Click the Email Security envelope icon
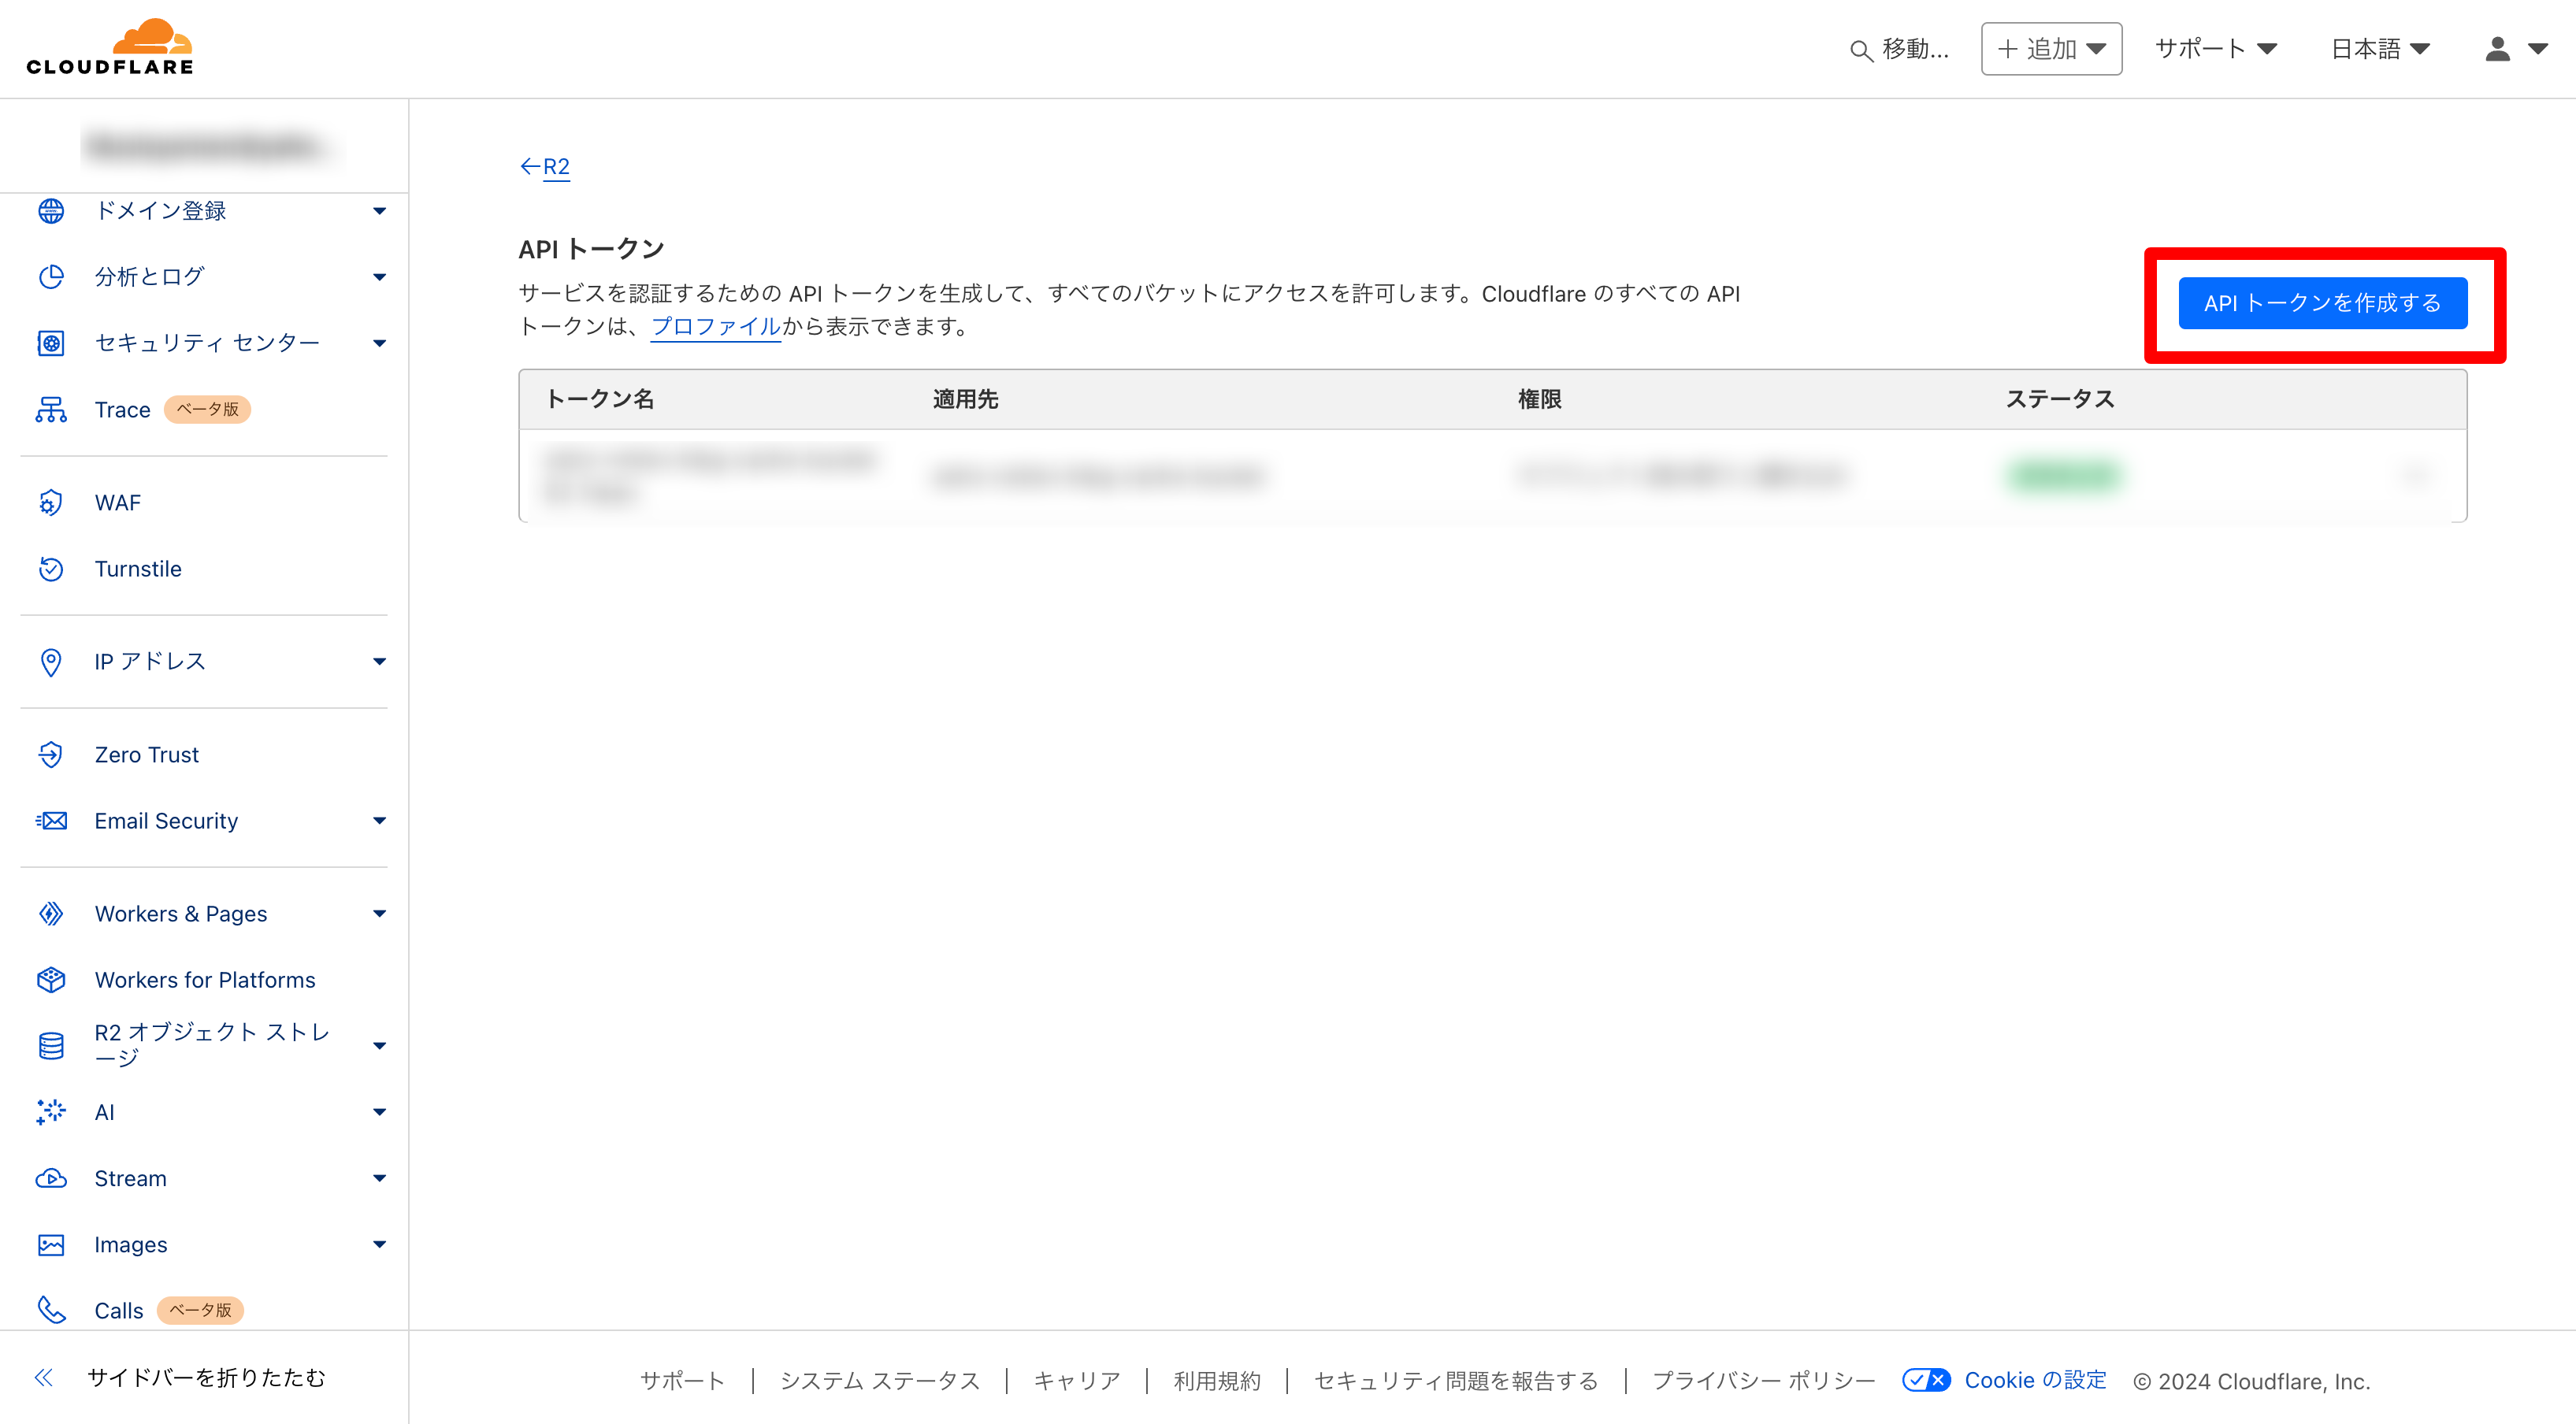 [x=51, y=821]
